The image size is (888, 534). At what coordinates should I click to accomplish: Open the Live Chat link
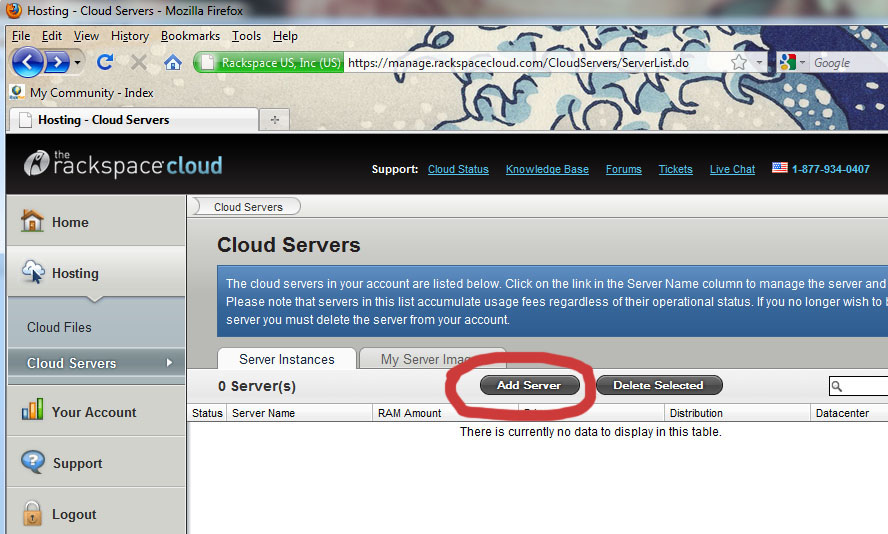point(732,169)
